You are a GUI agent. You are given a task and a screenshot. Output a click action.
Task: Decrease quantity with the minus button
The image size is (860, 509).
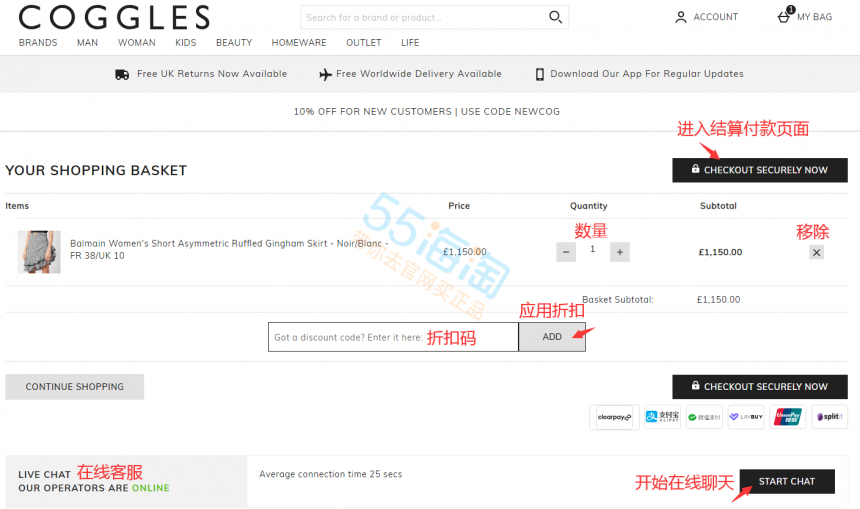566,252
